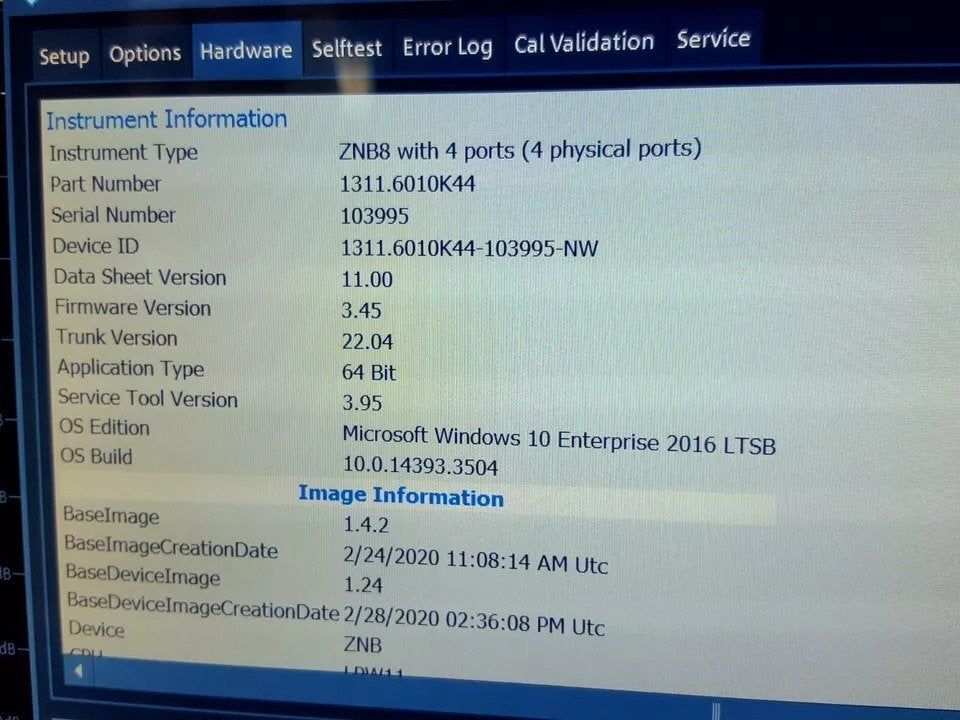Click the BaseDeviceImageCreationDate label
Image resolution: width=960 pixels, height=720 pixels.
203,606
